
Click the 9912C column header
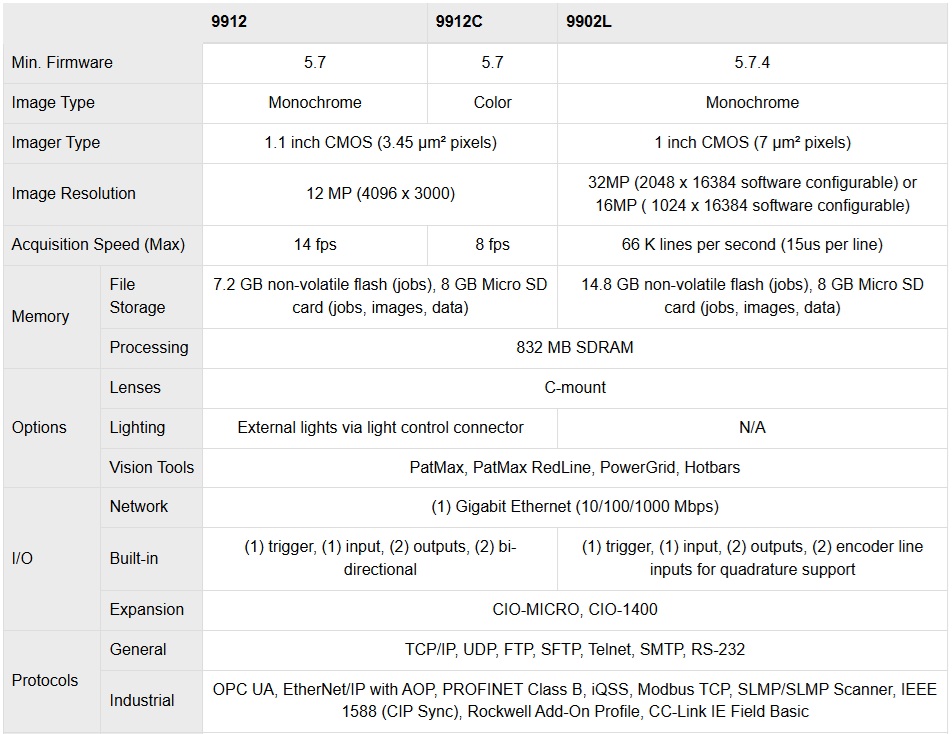tap(459, 21)
